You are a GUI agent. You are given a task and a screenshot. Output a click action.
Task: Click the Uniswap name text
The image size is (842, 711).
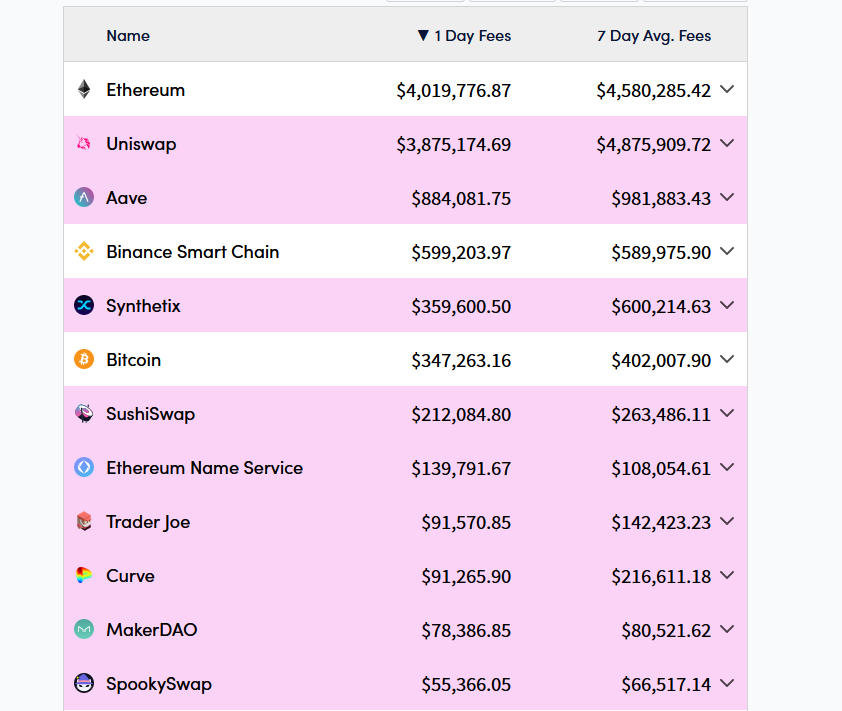(x=141, y=144)
